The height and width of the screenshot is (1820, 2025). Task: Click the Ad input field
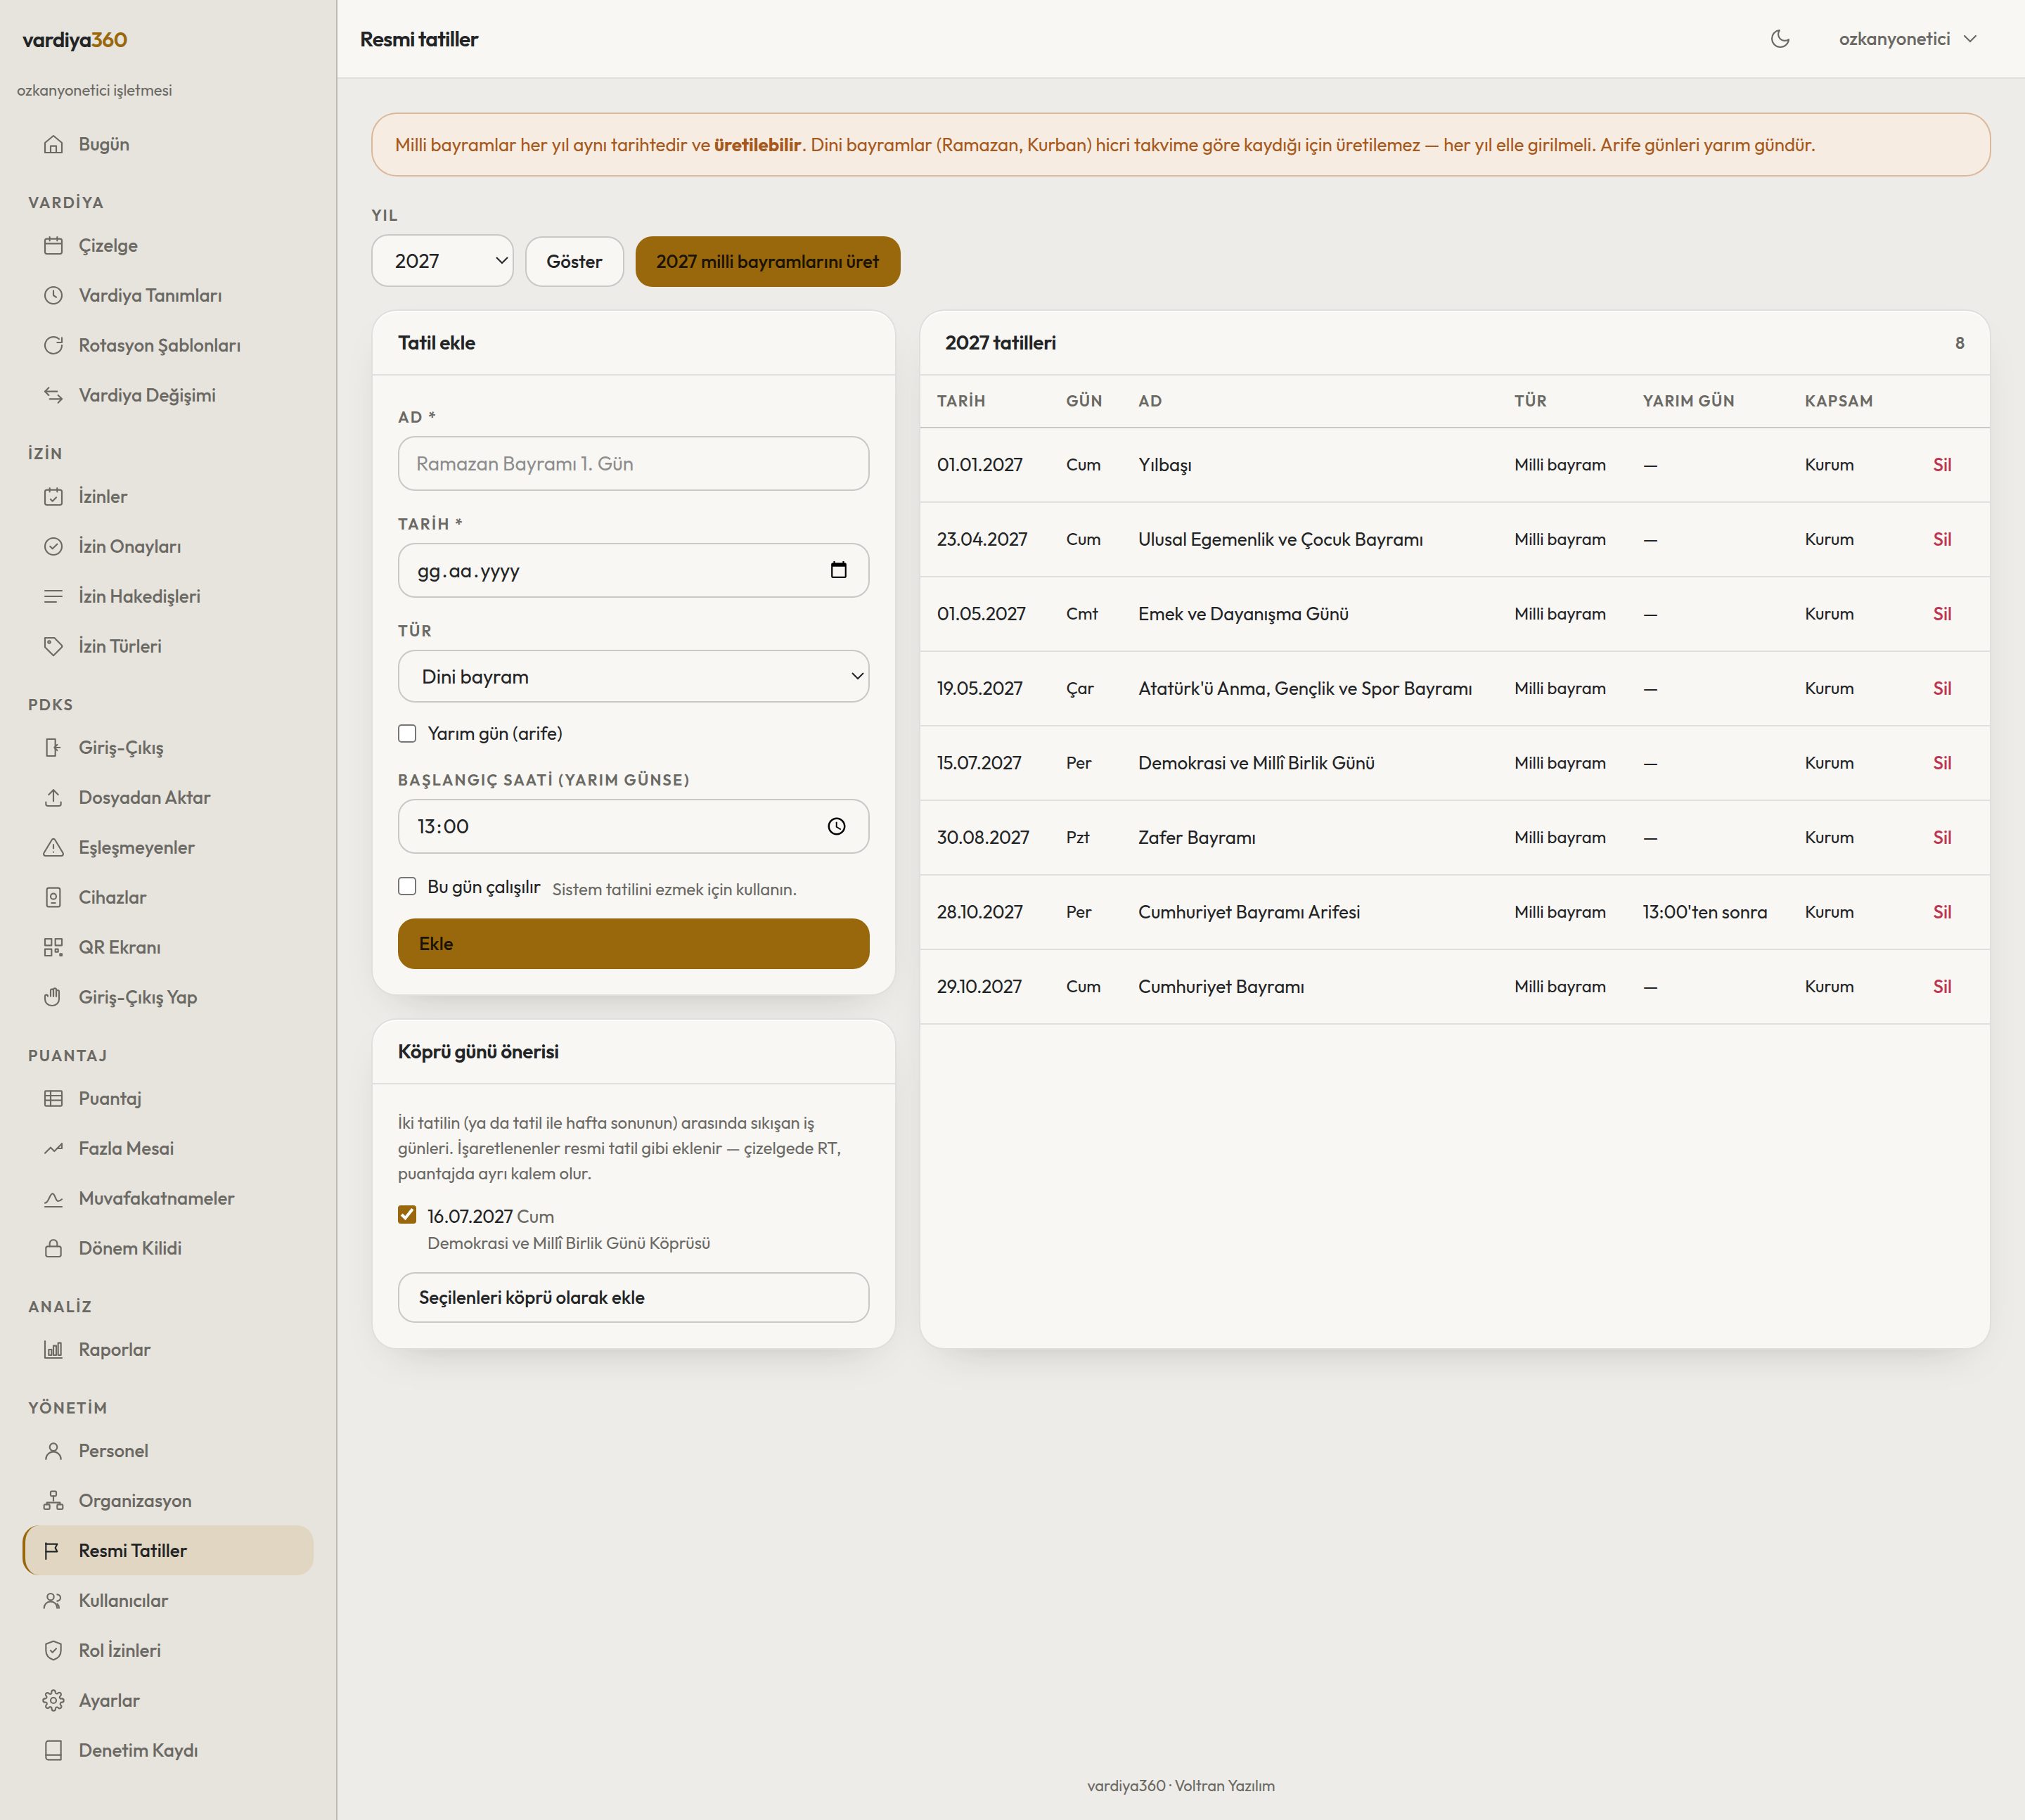(633, 463)
